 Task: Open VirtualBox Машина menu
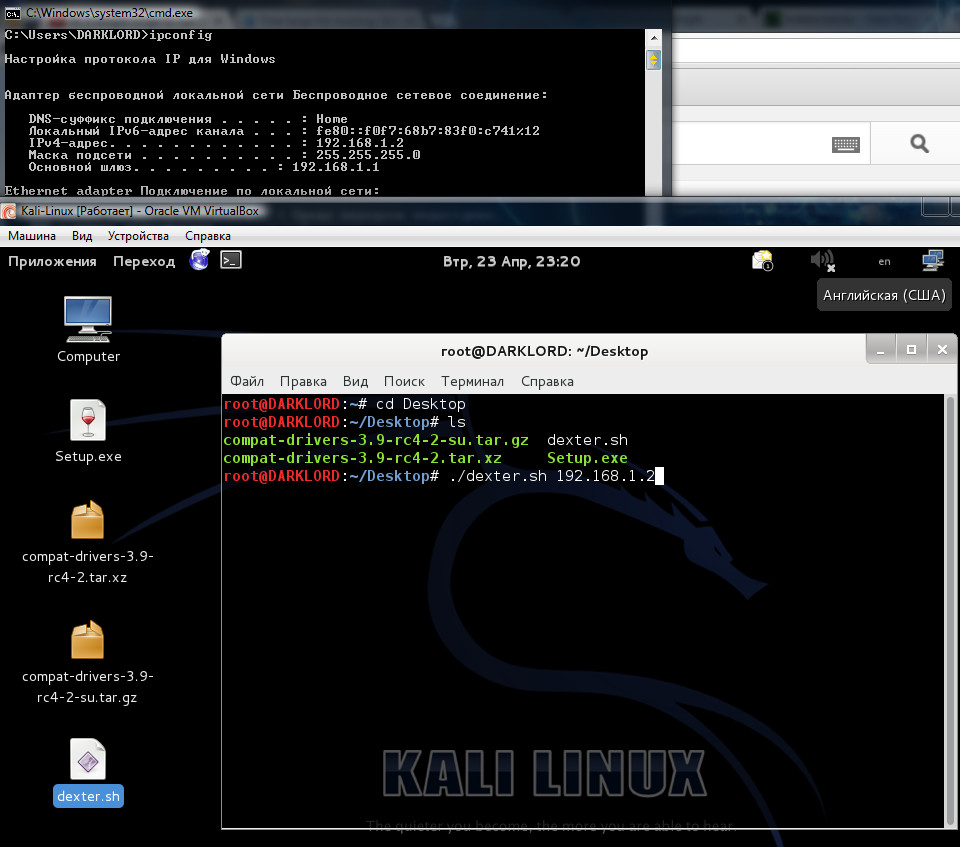point(32,236)
